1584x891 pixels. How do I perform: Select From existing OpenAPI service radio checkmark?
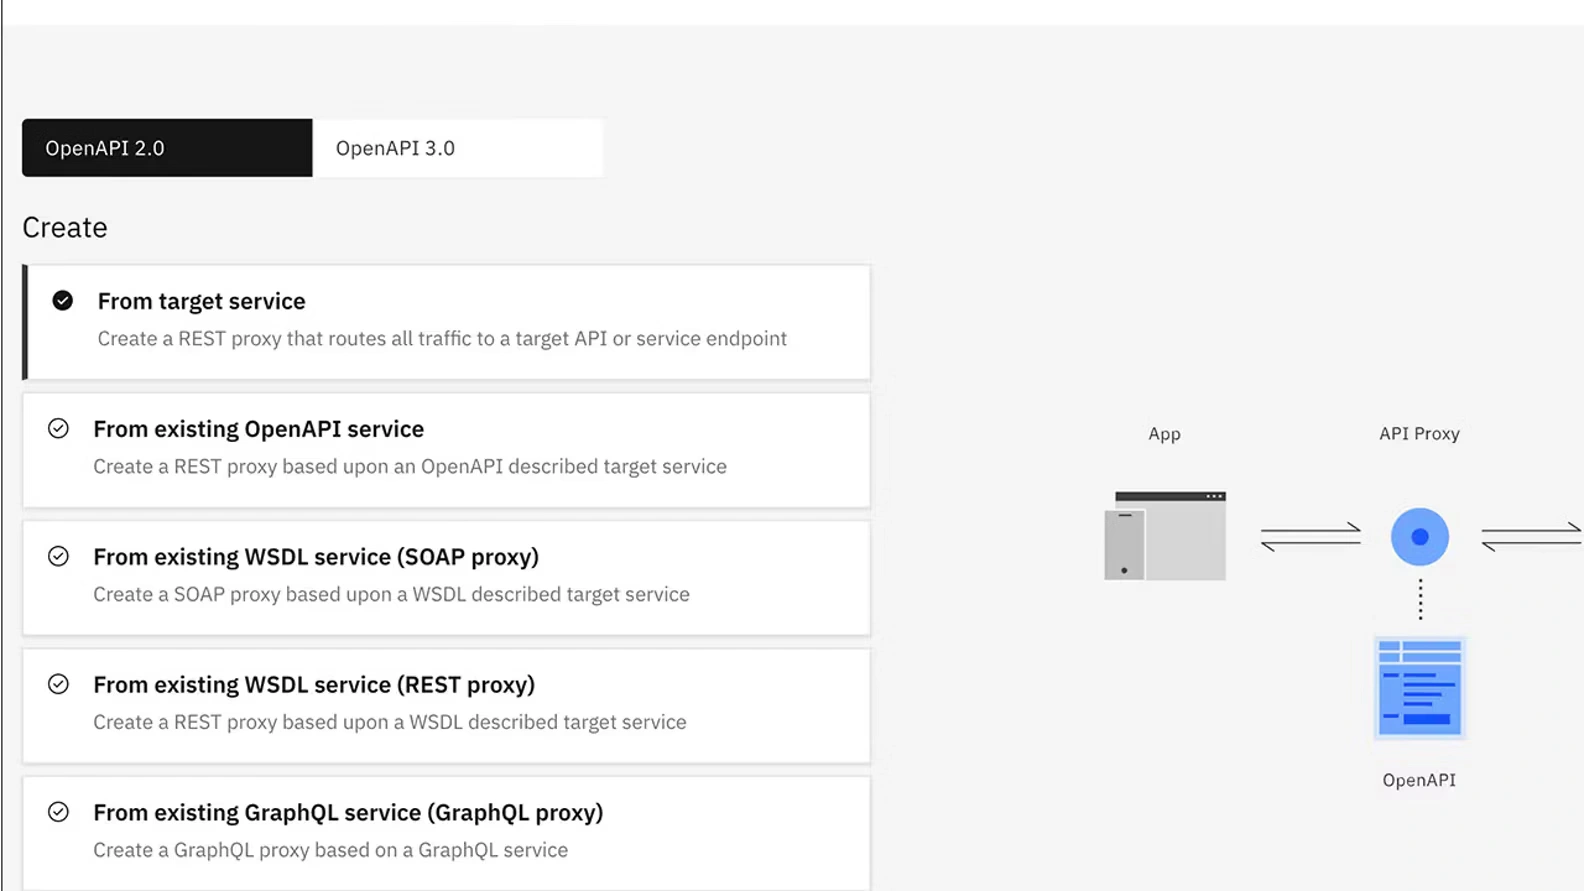pyautogui.click(x=59, y=429)
